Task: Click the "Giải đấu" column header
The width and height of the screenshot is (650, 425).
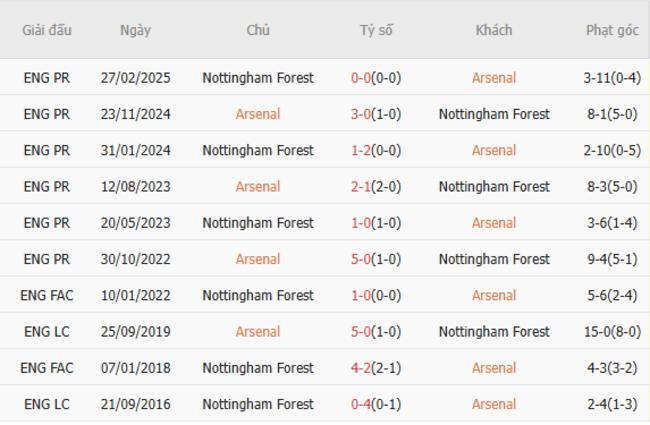Action: tap(47, 30)
